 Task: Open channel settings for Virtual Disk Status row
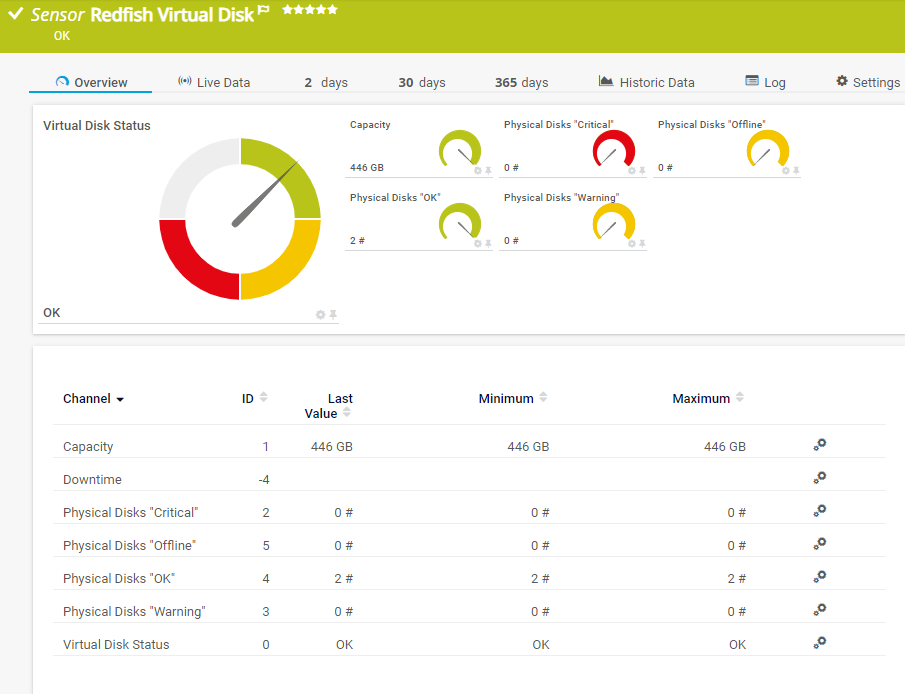point(819,644)
